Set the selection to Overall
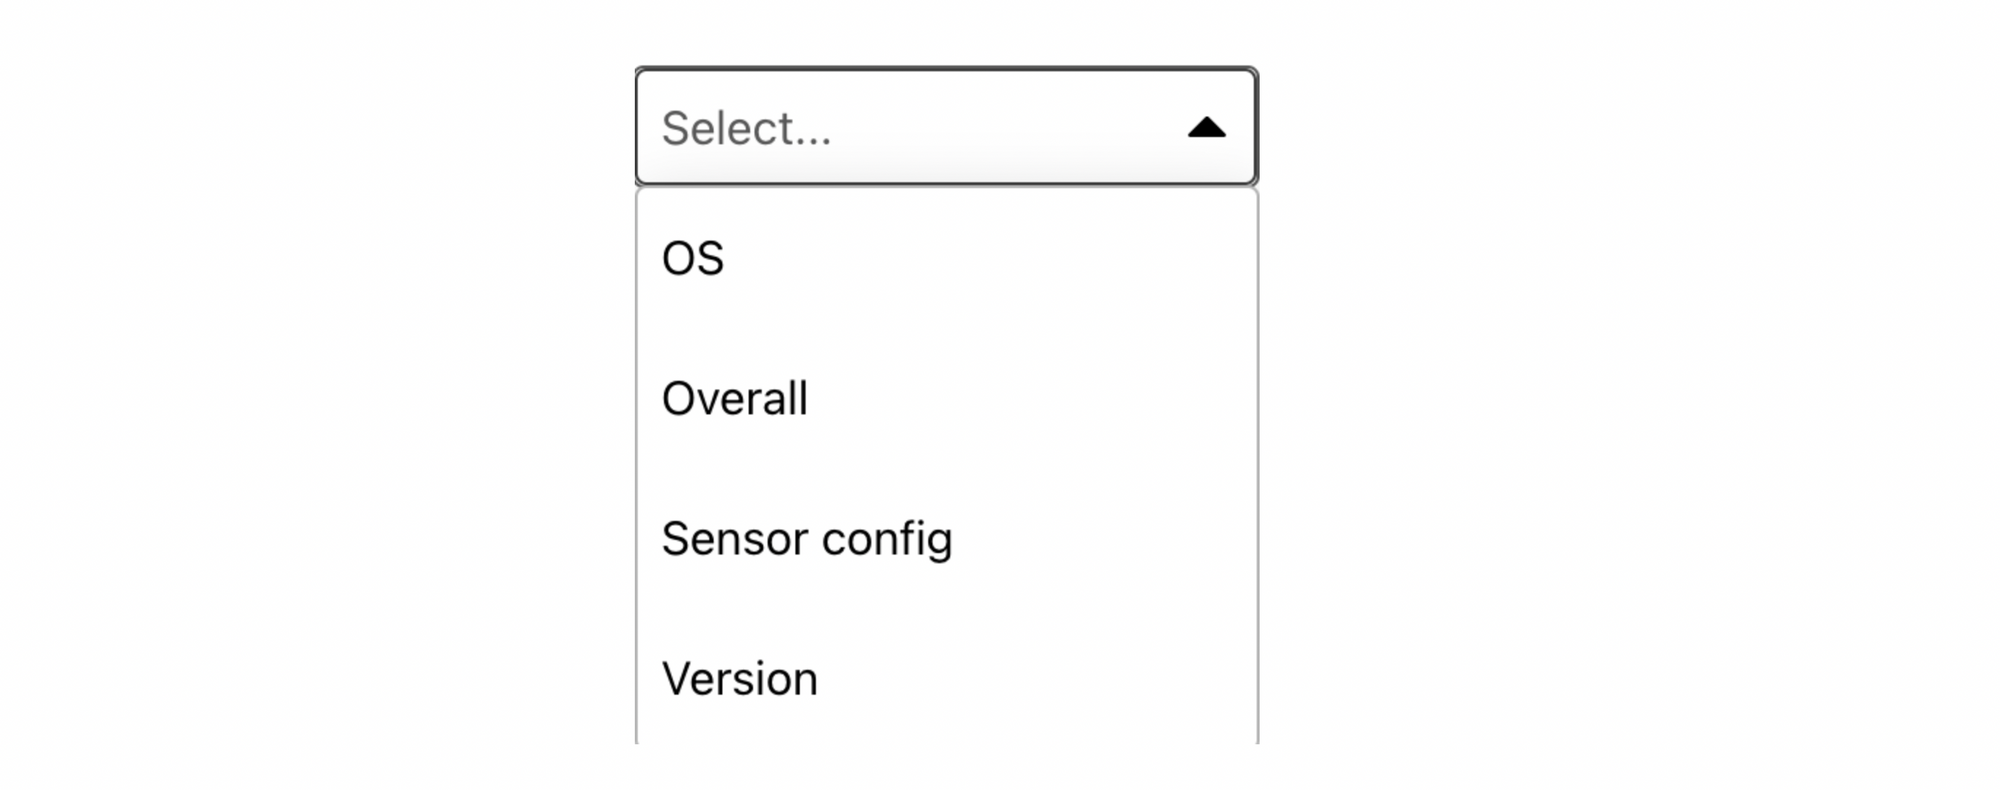Image resolution: width=2000 pixels, height=790 pixels. pyautogui.click(x=735, y=398)
